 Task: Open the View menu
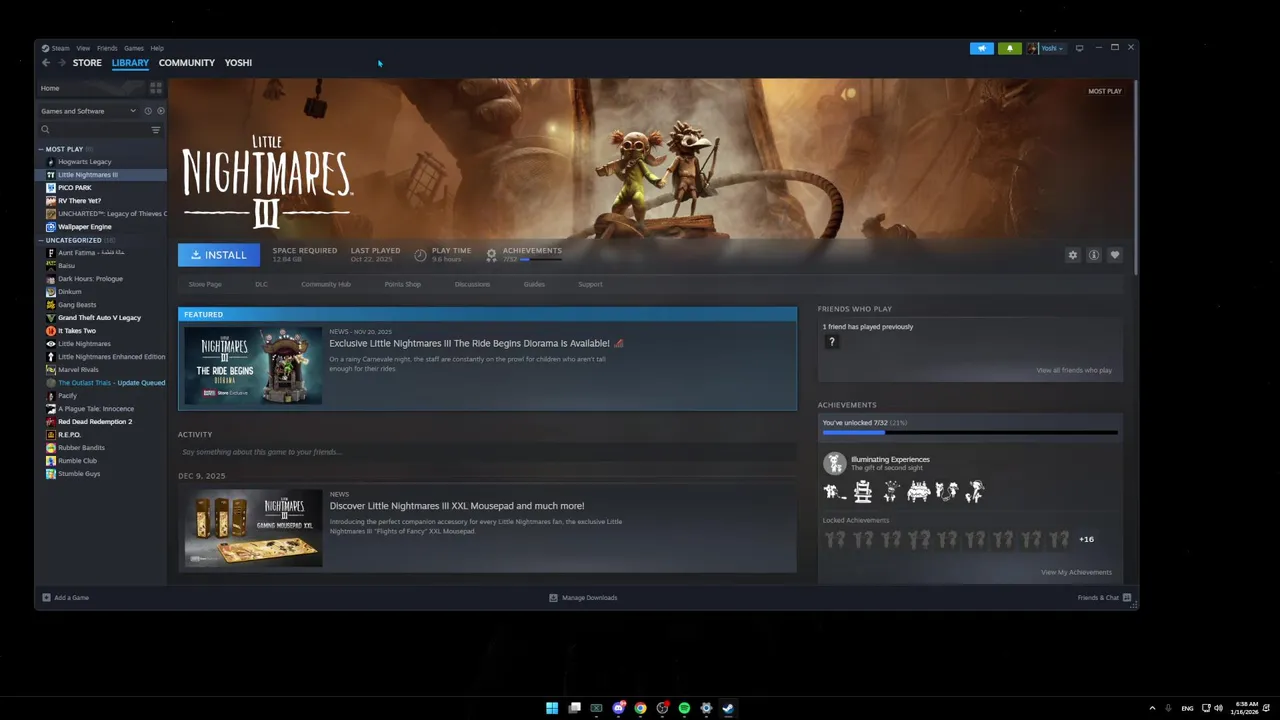(x=83, y=48)
